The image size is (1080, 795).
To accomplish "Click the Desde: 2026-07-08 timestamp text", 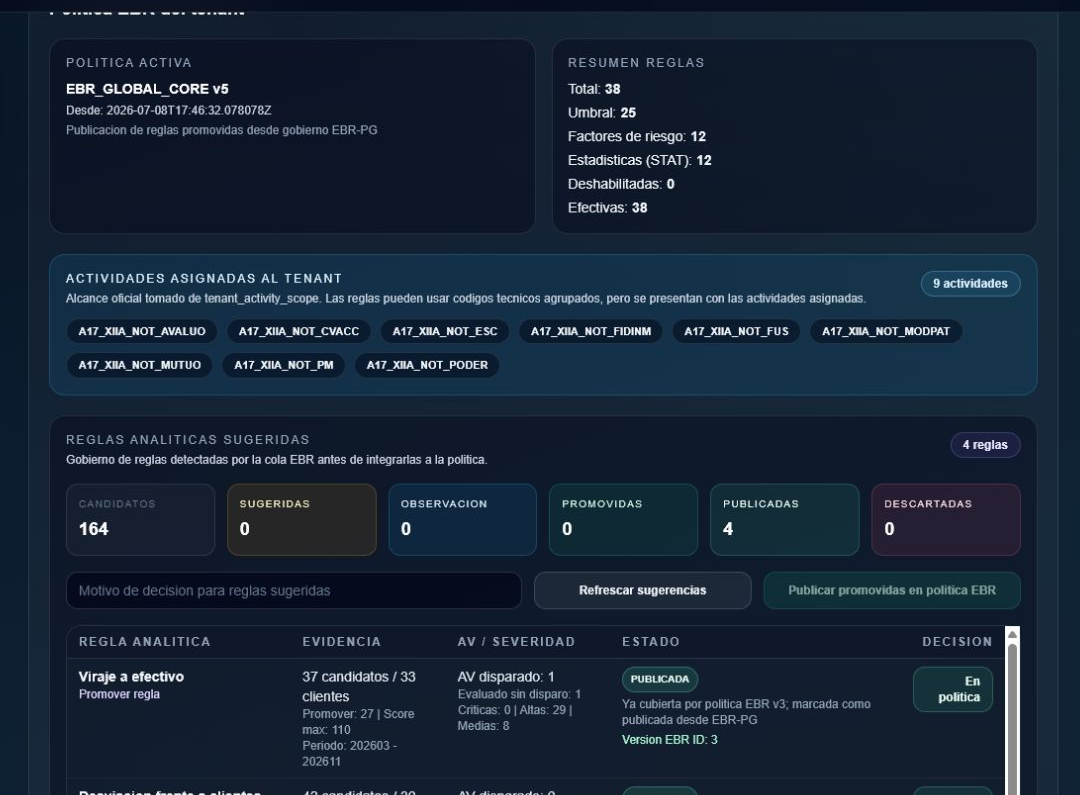I will (169, 110).
